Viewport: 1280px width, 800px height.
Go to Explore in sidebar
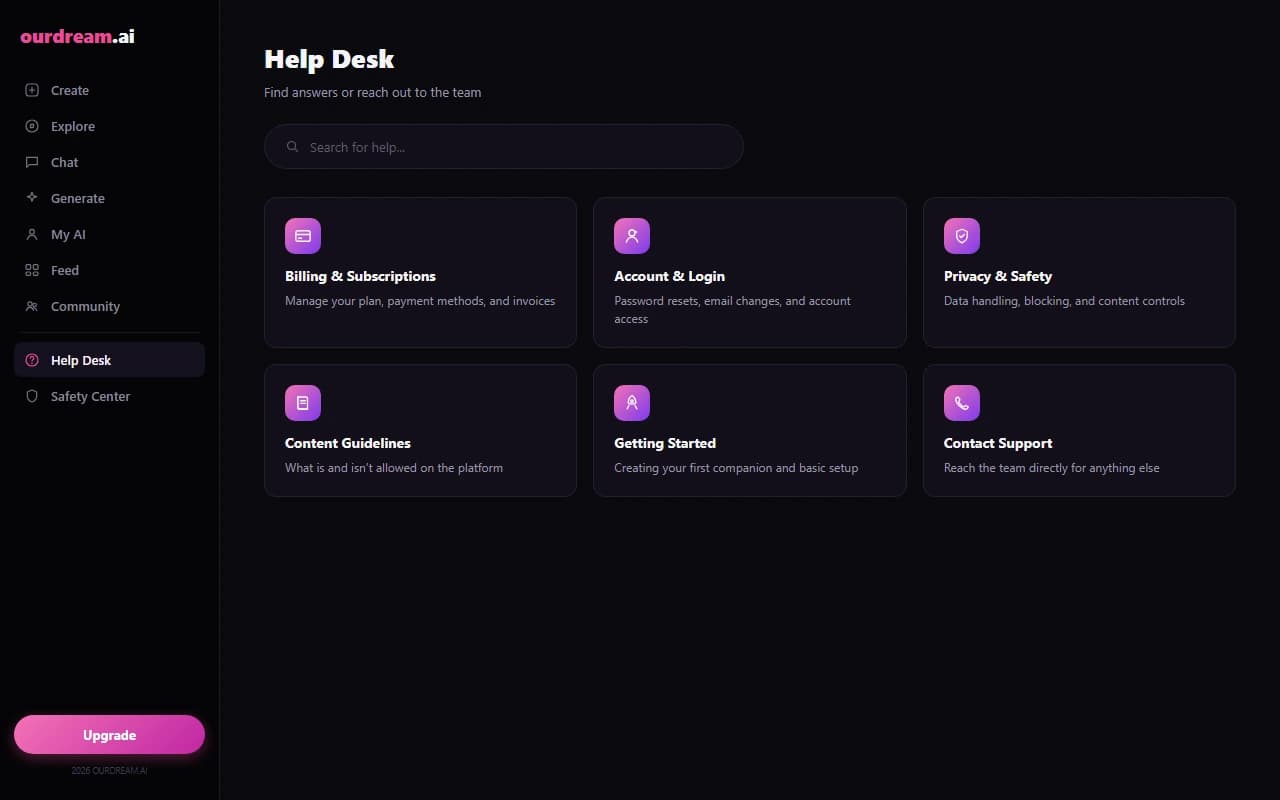(109, 126)
